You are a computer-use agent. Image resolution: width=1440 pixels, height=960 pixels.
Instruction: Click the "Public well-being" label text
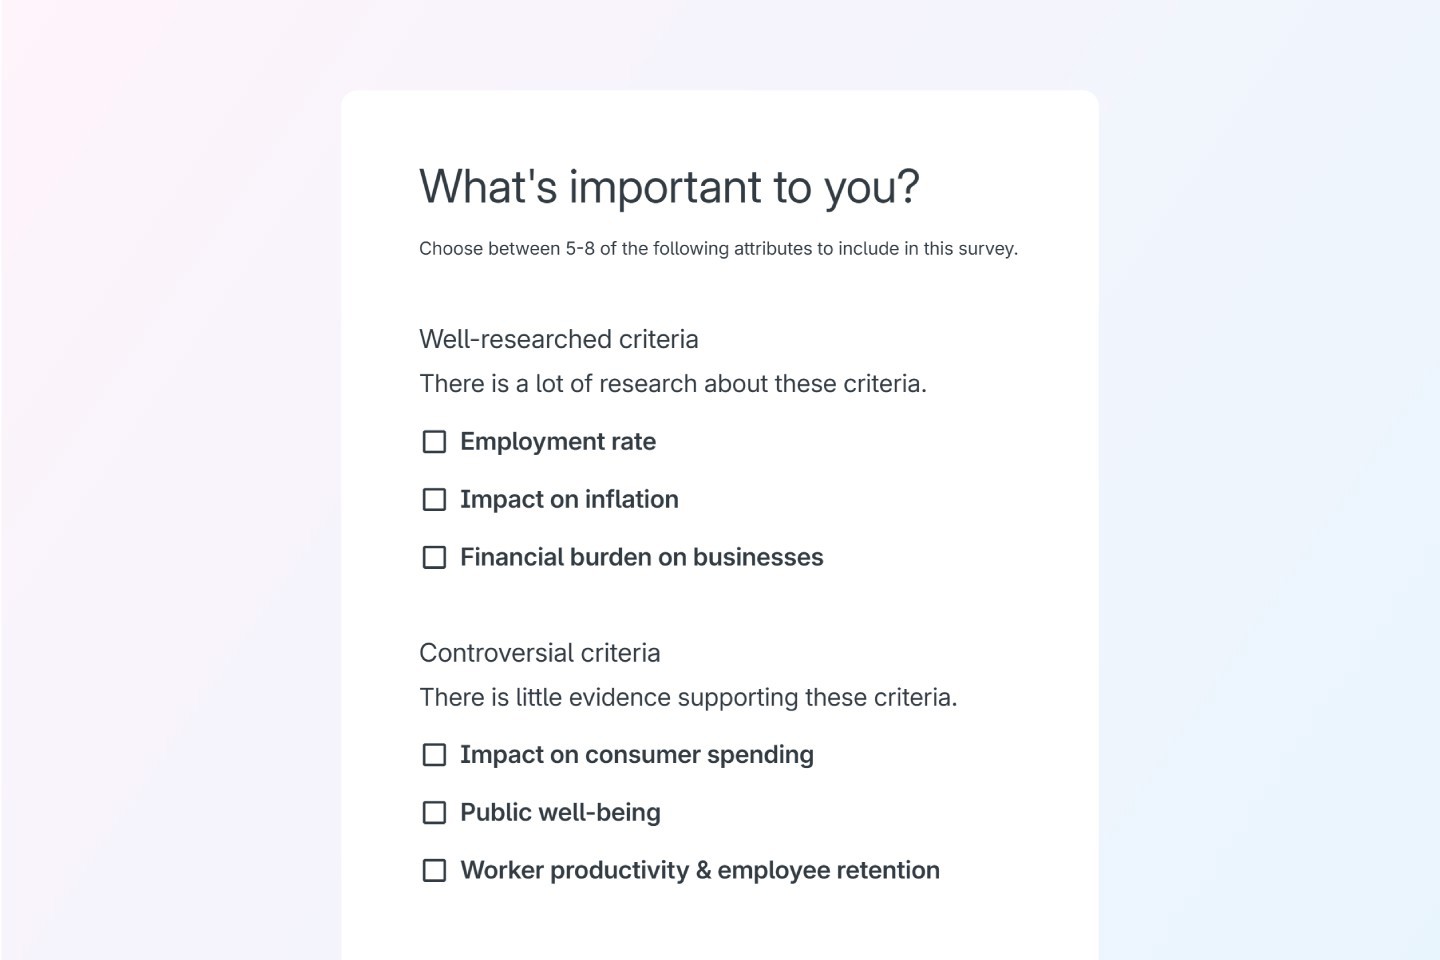(x=560, y=813)
